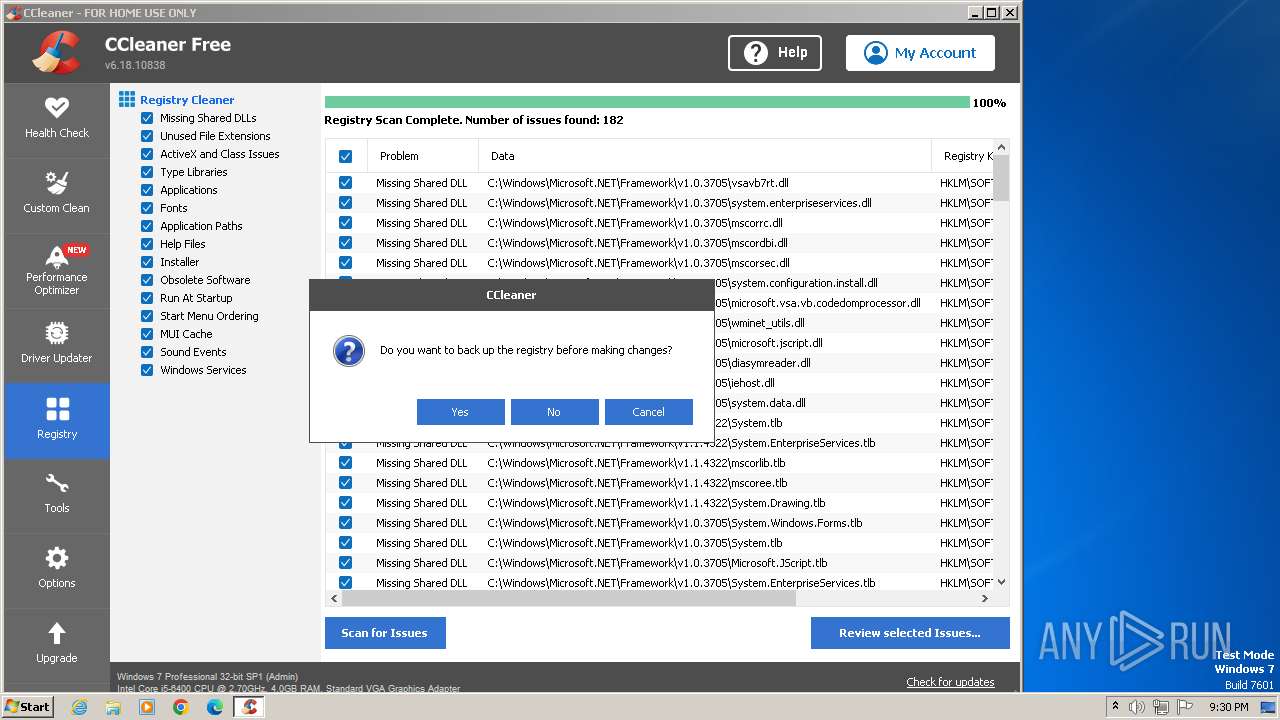Uncheck Installer option
This screenshot has height=720, width=1280.
(147, 262)
